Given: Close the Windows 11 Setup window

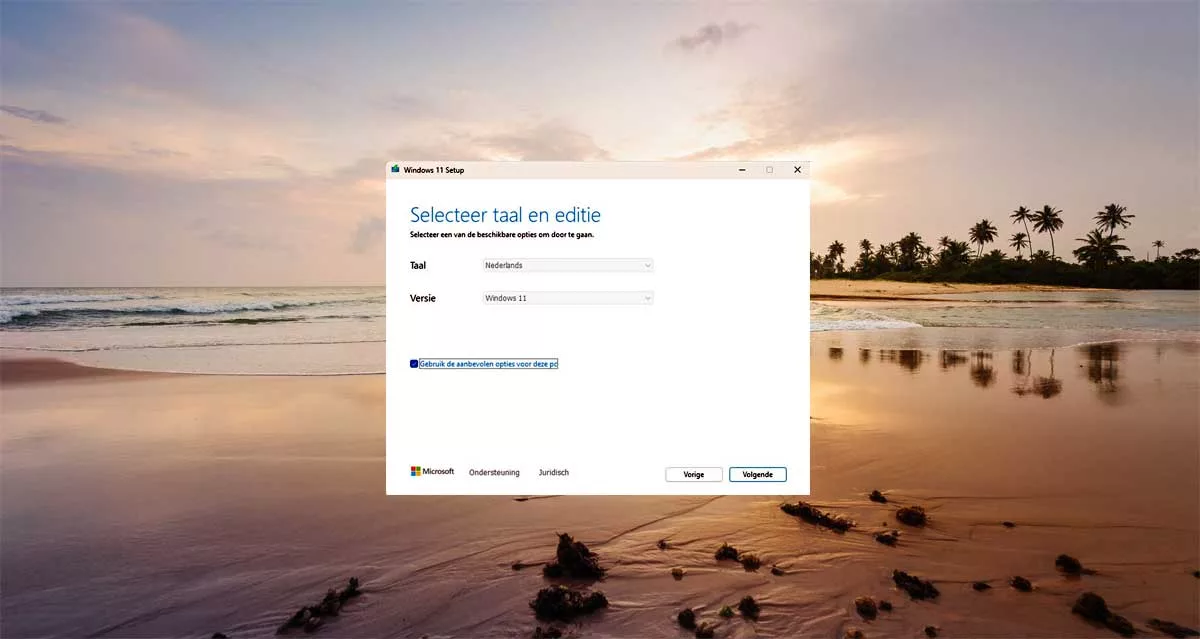Looking at the screenshot, I should (x=797, y=170).
